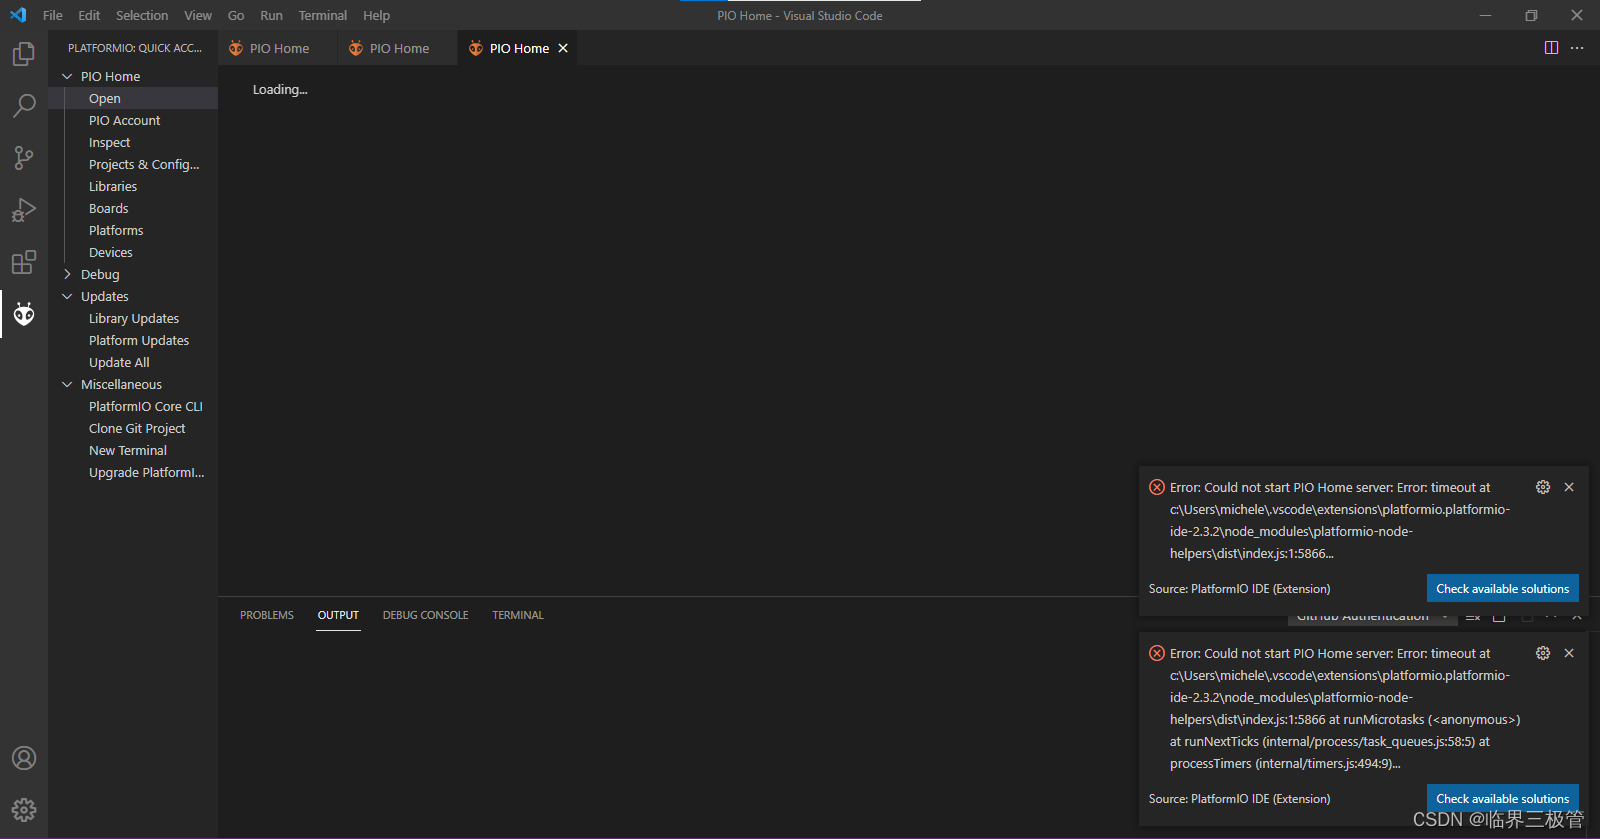Click Check available solutions in upper notification
The image size is (1600, 839).
tap(1503, 588)
